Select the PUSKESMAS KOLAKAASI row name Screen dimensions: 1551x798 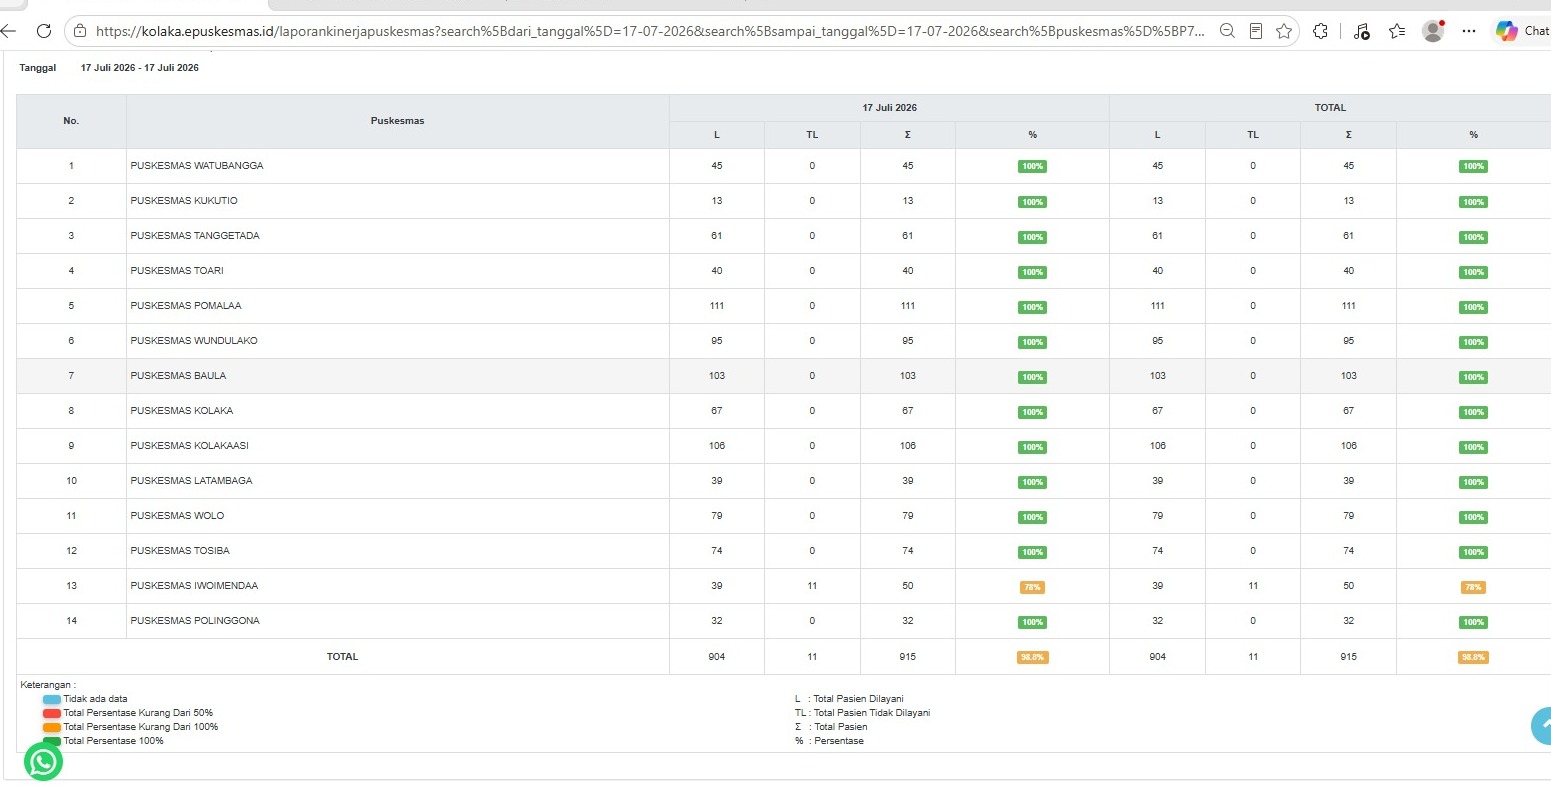tap(190, 446)
